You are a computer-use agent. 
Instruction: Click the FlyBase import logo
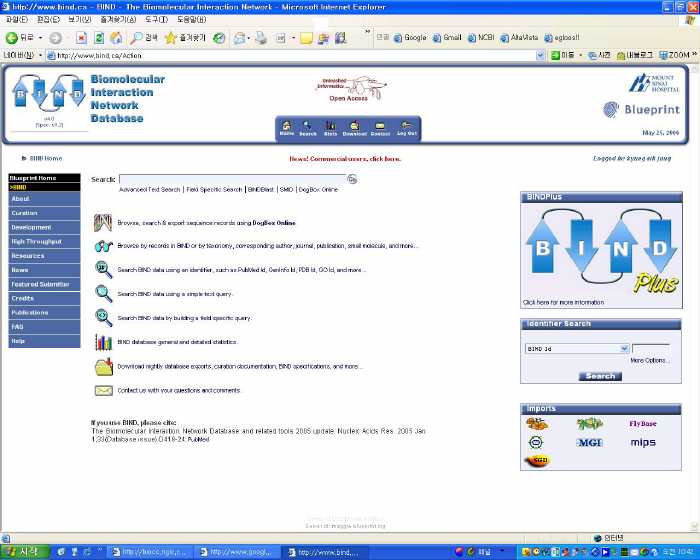[x=643, y=424]
